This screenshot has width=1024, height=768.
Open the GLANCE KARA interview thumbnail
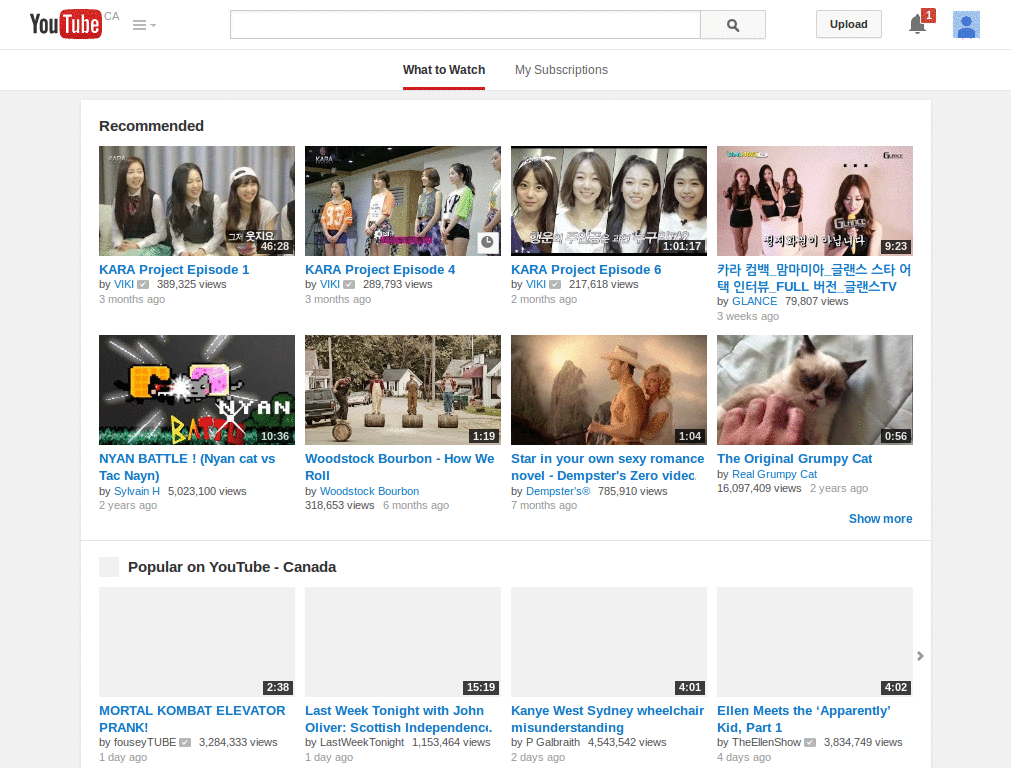click(x=814, y=201)
